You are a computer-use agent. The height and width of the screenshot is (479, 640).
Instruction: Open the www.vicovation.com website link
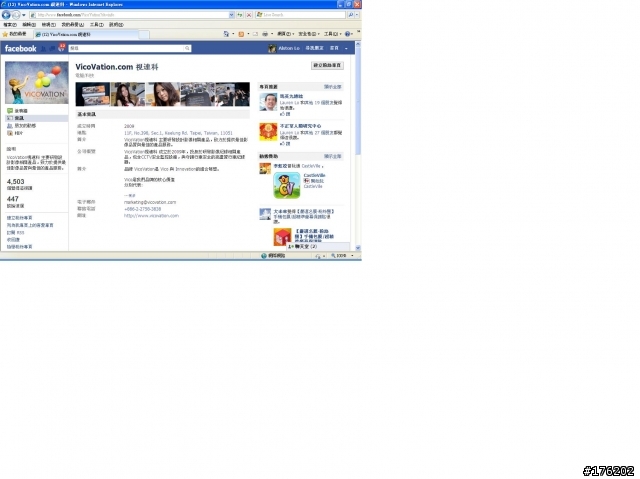tap(151, 216)
